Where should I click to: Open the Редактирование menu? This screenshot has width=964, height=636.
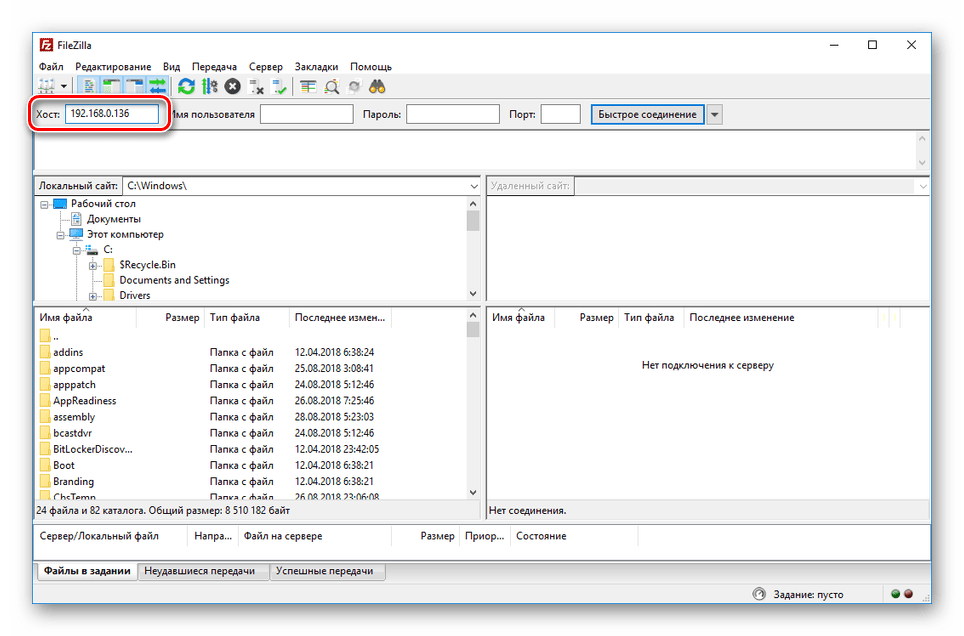click(x=113, y=66)
